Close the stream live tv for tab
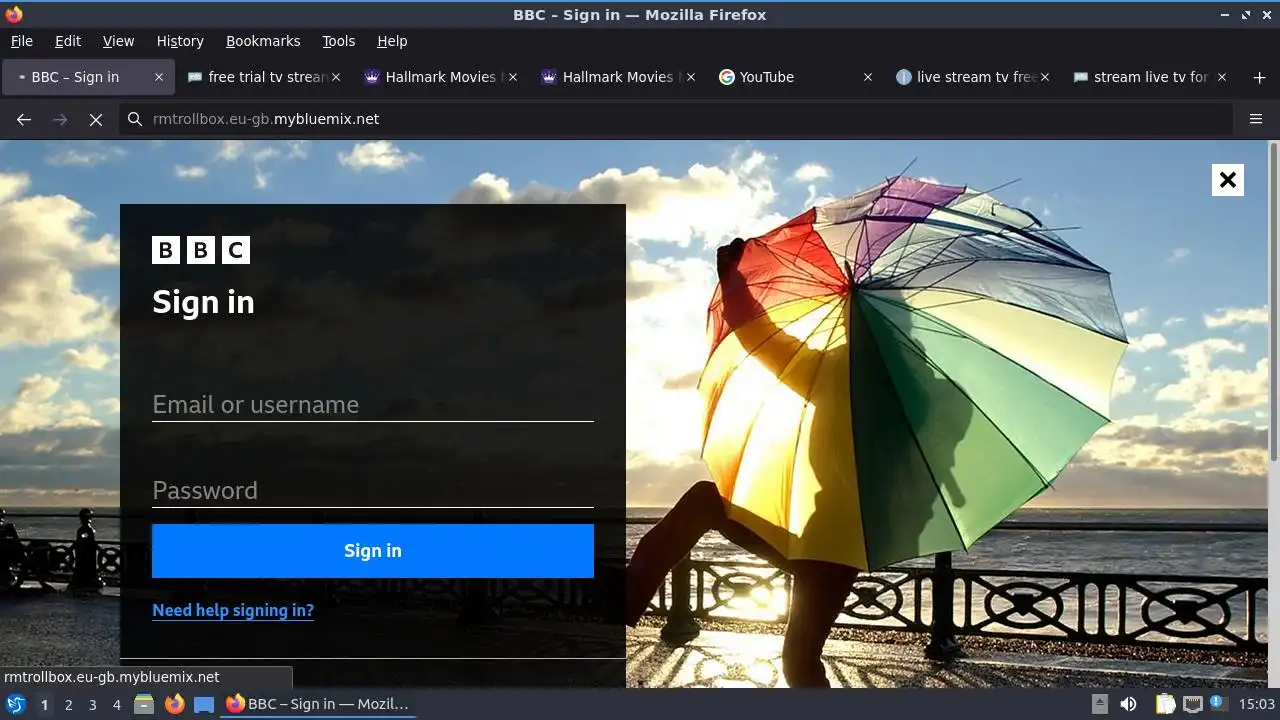1280x720 pixels. click(1222, 77)
